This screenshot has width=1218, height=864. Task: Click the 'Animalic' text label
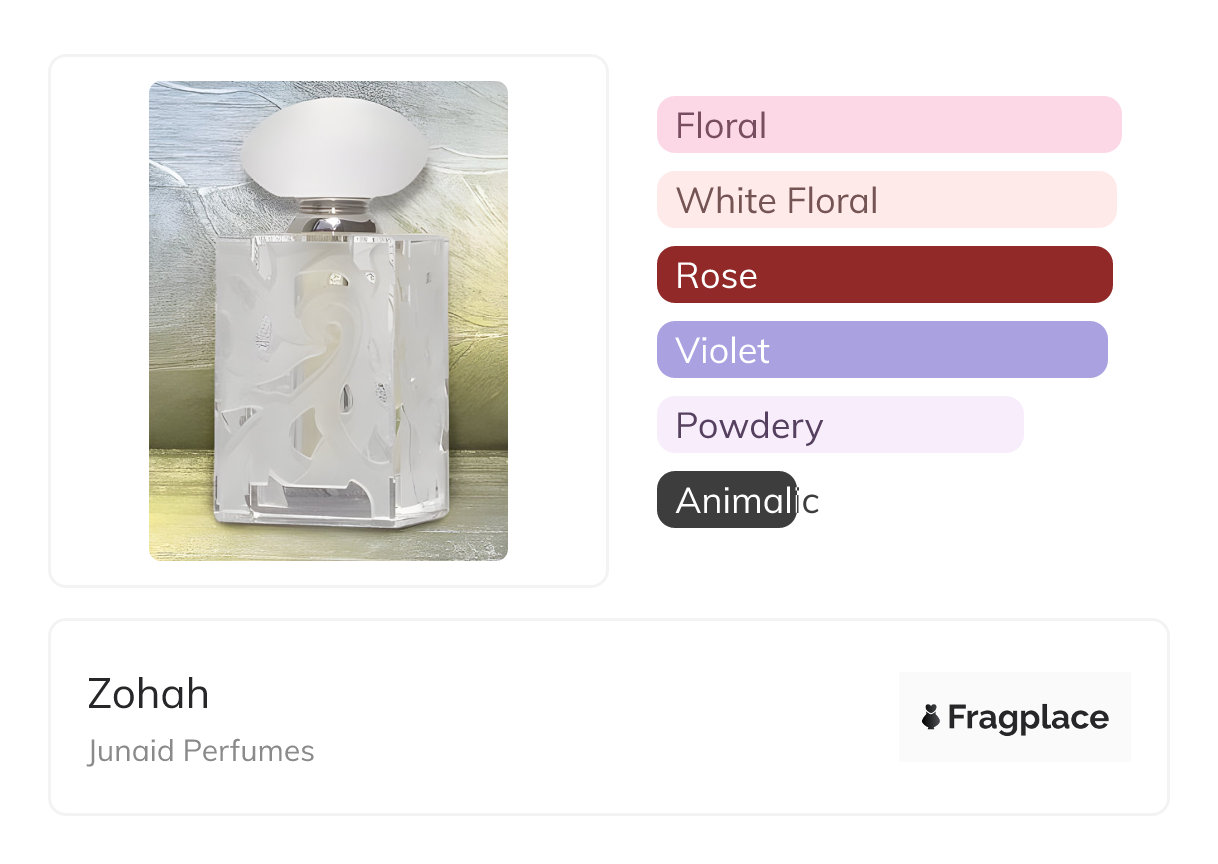[x=747, y=500]
